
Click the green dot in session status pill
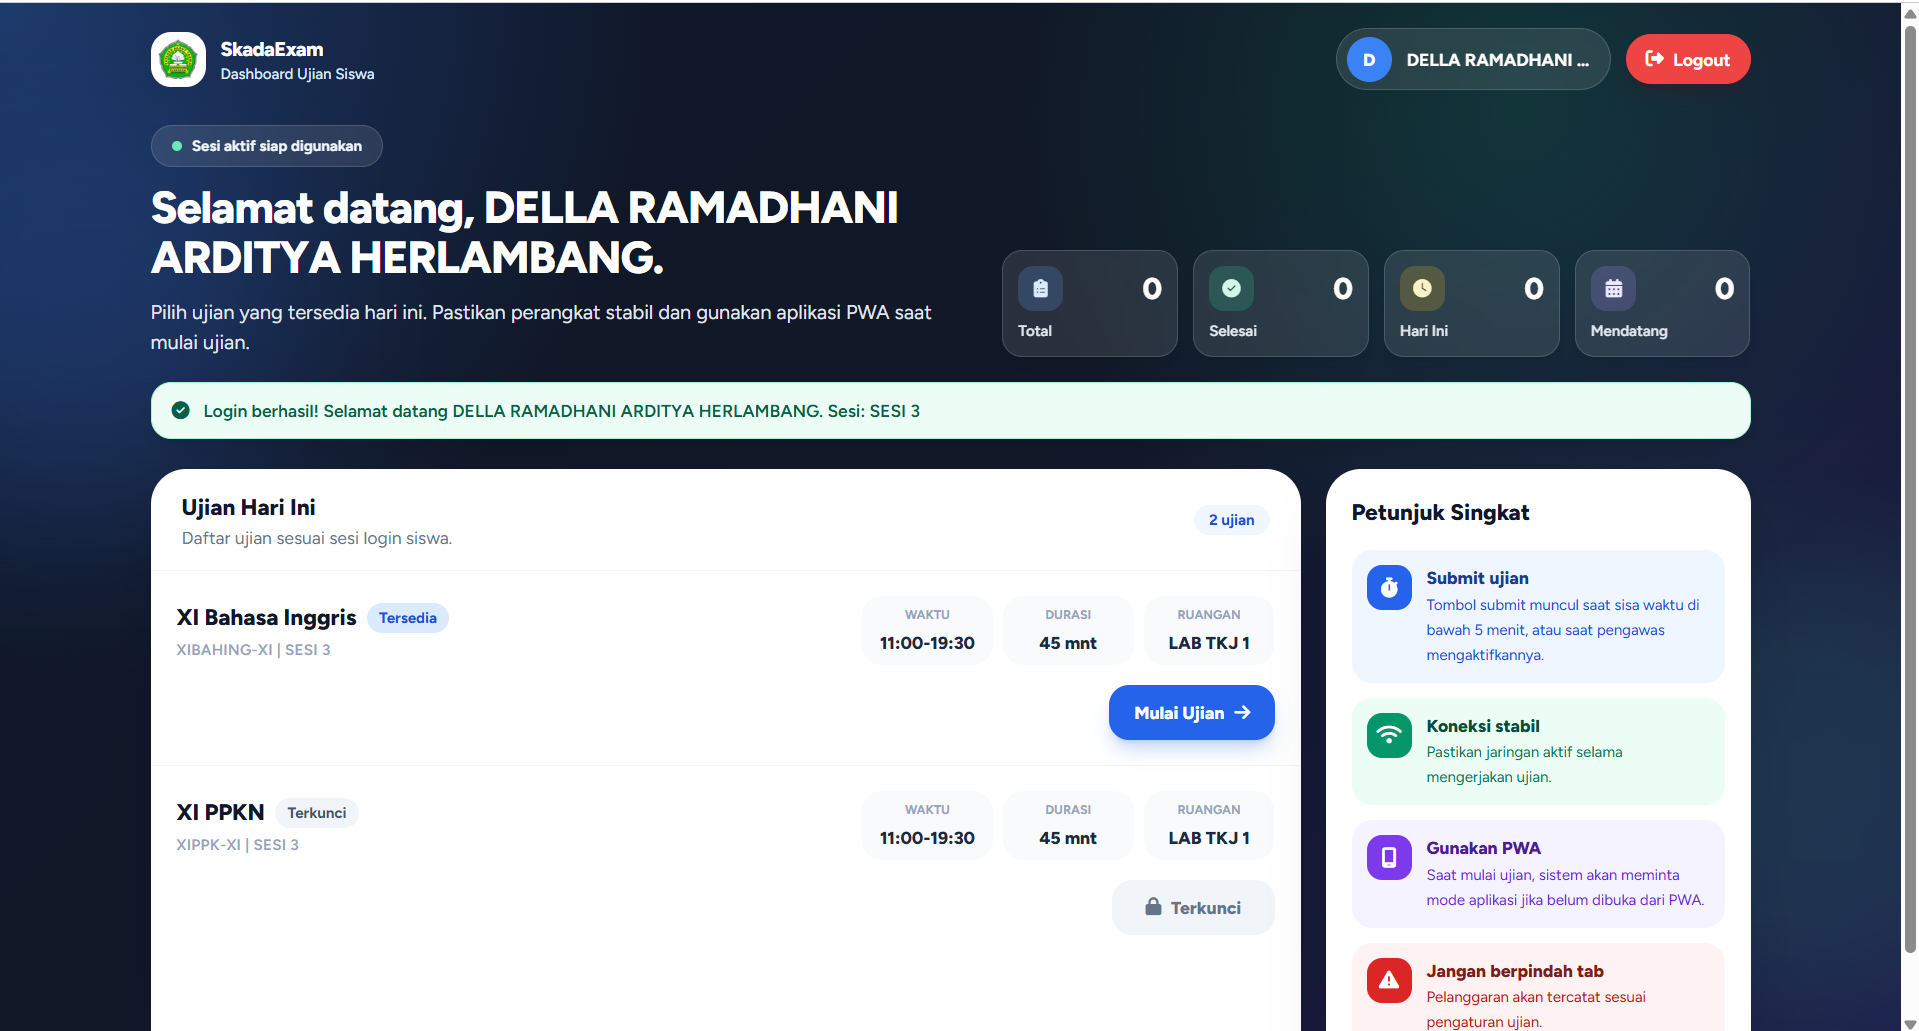[177, 146]
